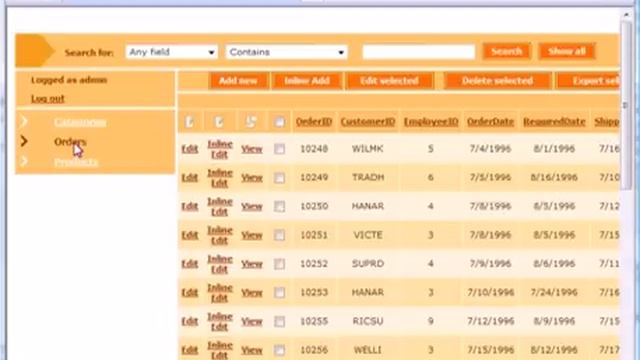This screenshot has height=360, width=640.
Task: Sort by the OrderDate column header
Action: point(490,122)
